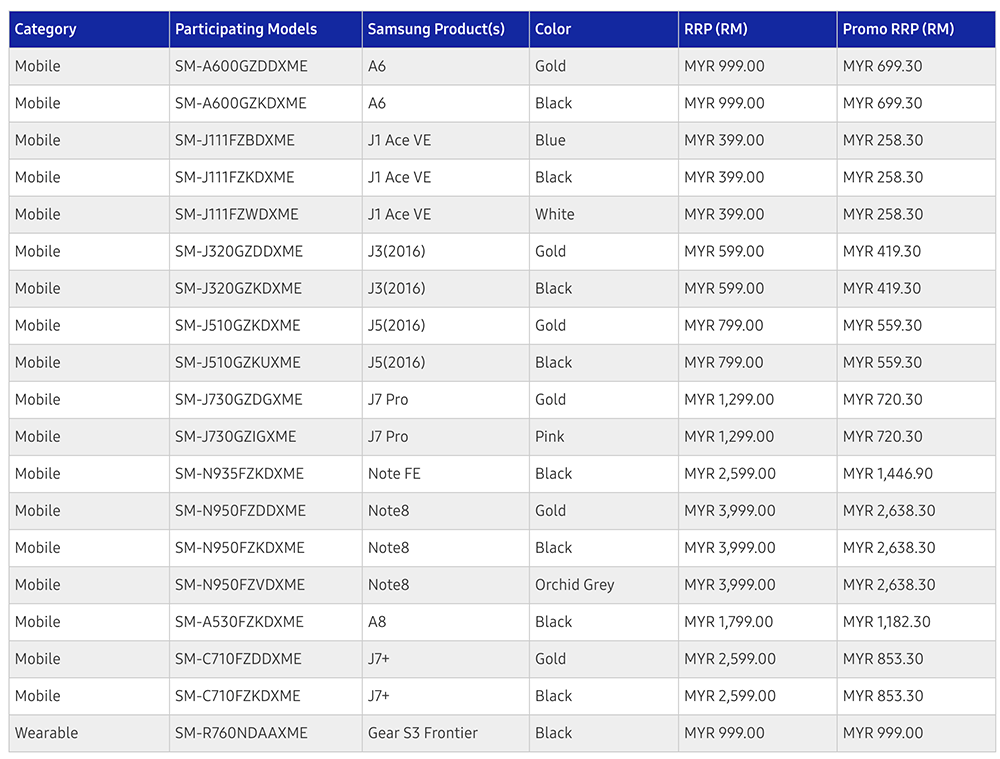Click the Samsung Product(s) column header
Image resolution: width=1000 pixels, height=759 pixels.
(x=436, y=29)
